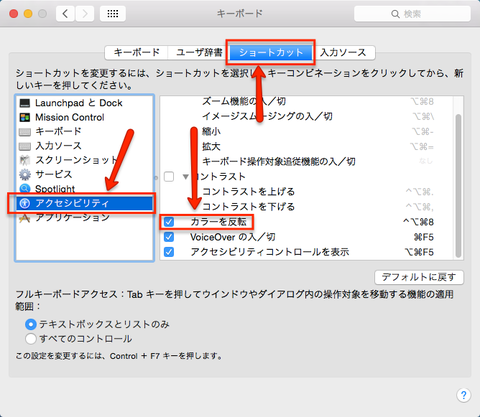Click the 検索 search field
480x417 pixels.
[x=412, y=14]
